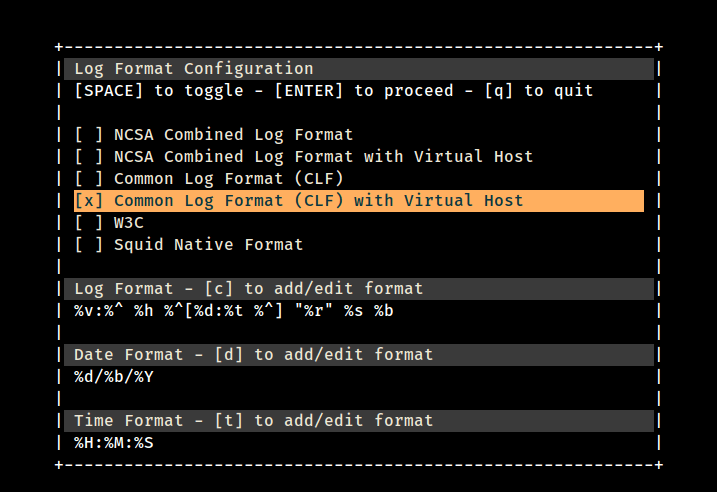Screen dimensions: 717x492
Task: Select the NCSA Combined Log Format label
Action: click(233, 135)
